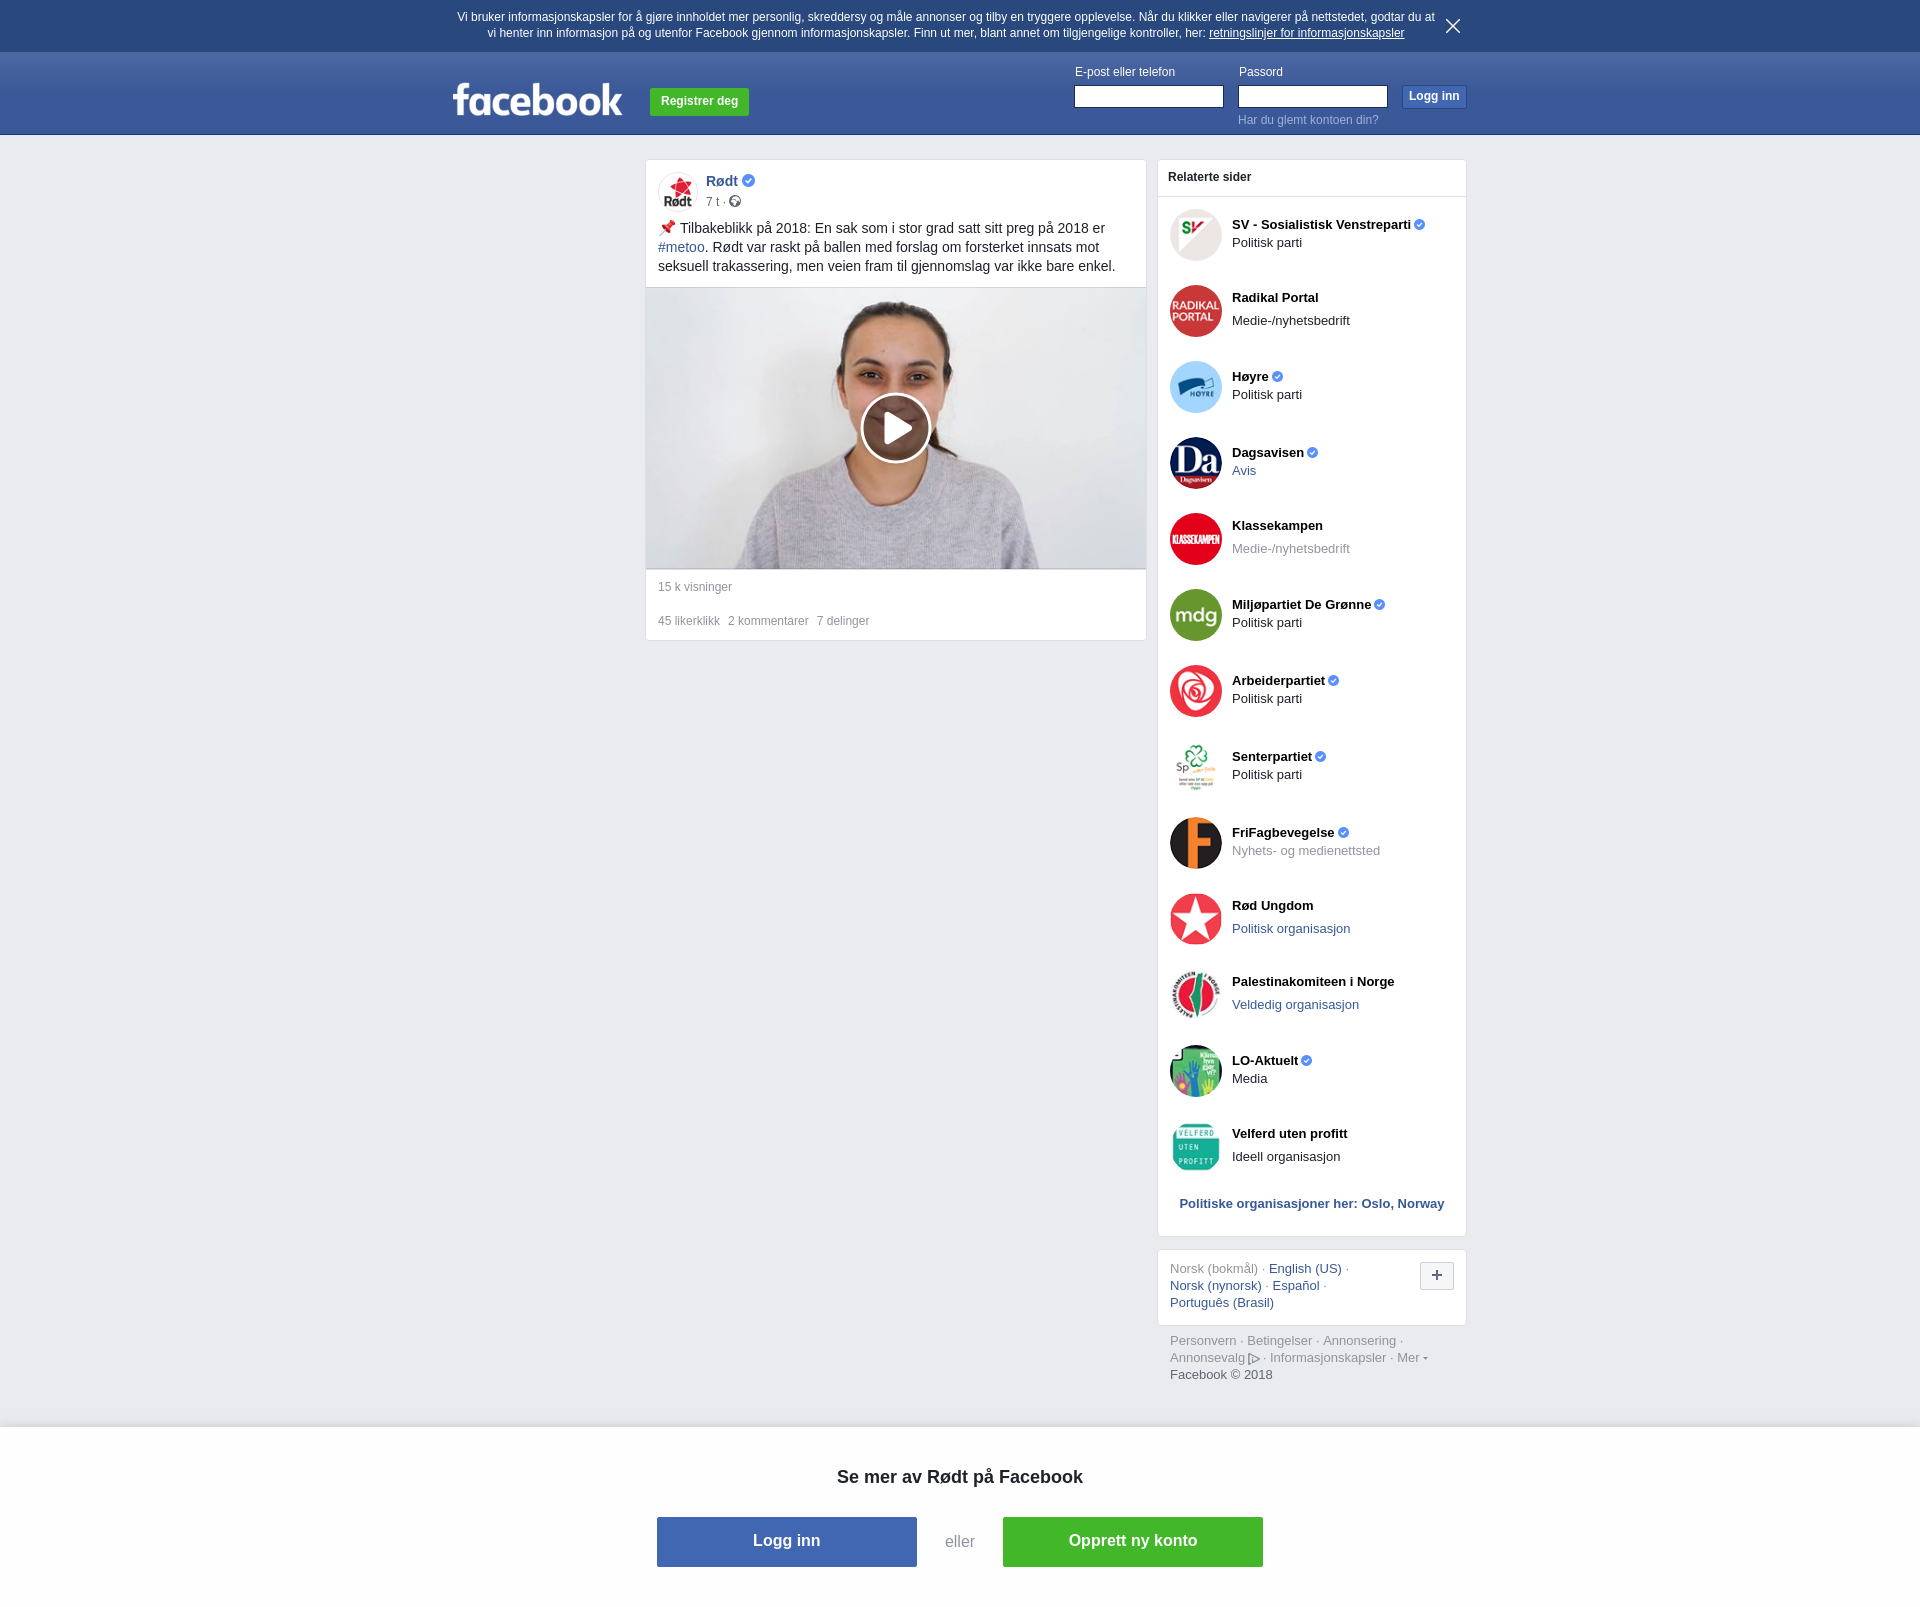Image resolution: width=1920 pixels, height=1607 pixels.
Task: Open SV Sosialistisk Venstreparti logo
Action: [1196, 235]
